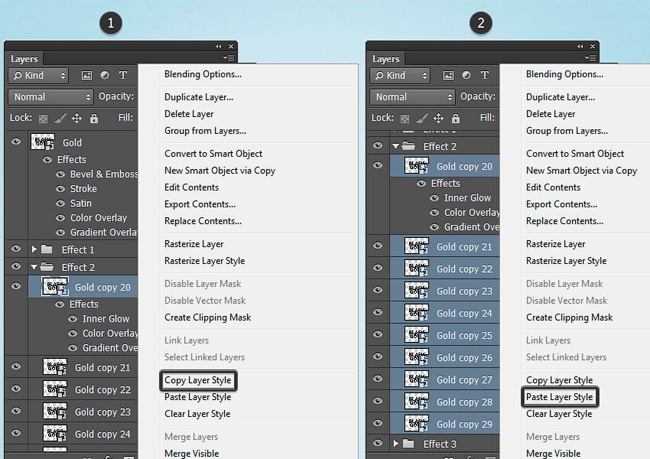This screenshot has height=459, width=650.
Task: Click type layer filter icon in right panel
Action: pos(485,75)
